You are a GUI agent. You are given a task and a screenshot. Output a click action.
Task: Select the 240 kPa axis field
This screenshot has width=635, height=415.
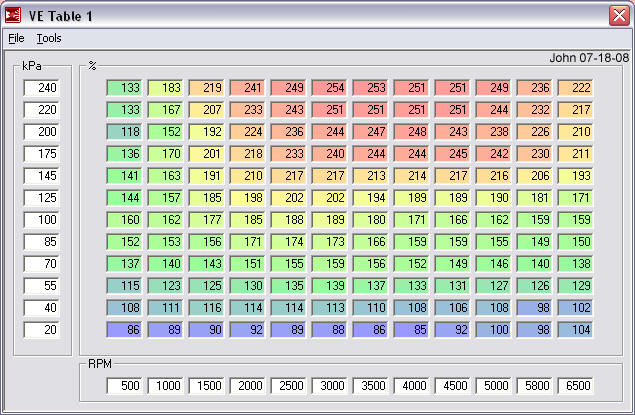point(42,88)
